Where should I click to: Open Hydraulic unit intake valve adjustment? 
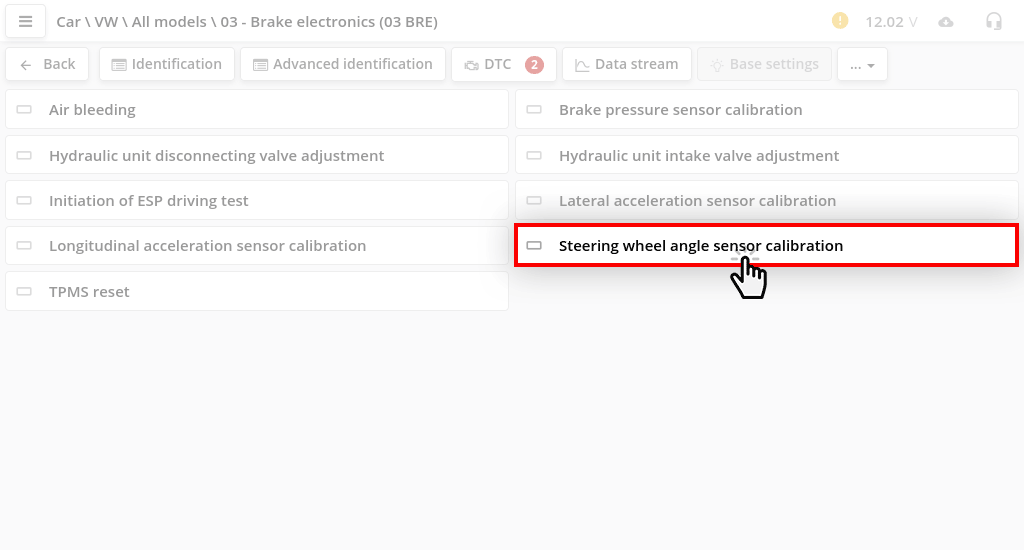767,156
